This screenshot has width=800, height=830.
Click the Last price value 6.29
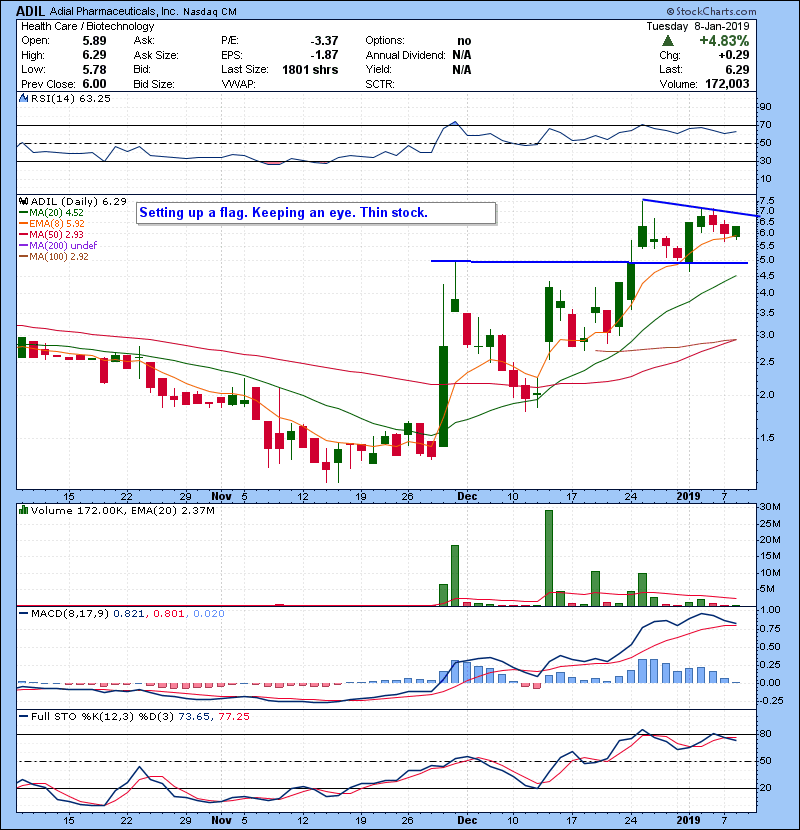(738, 70)
